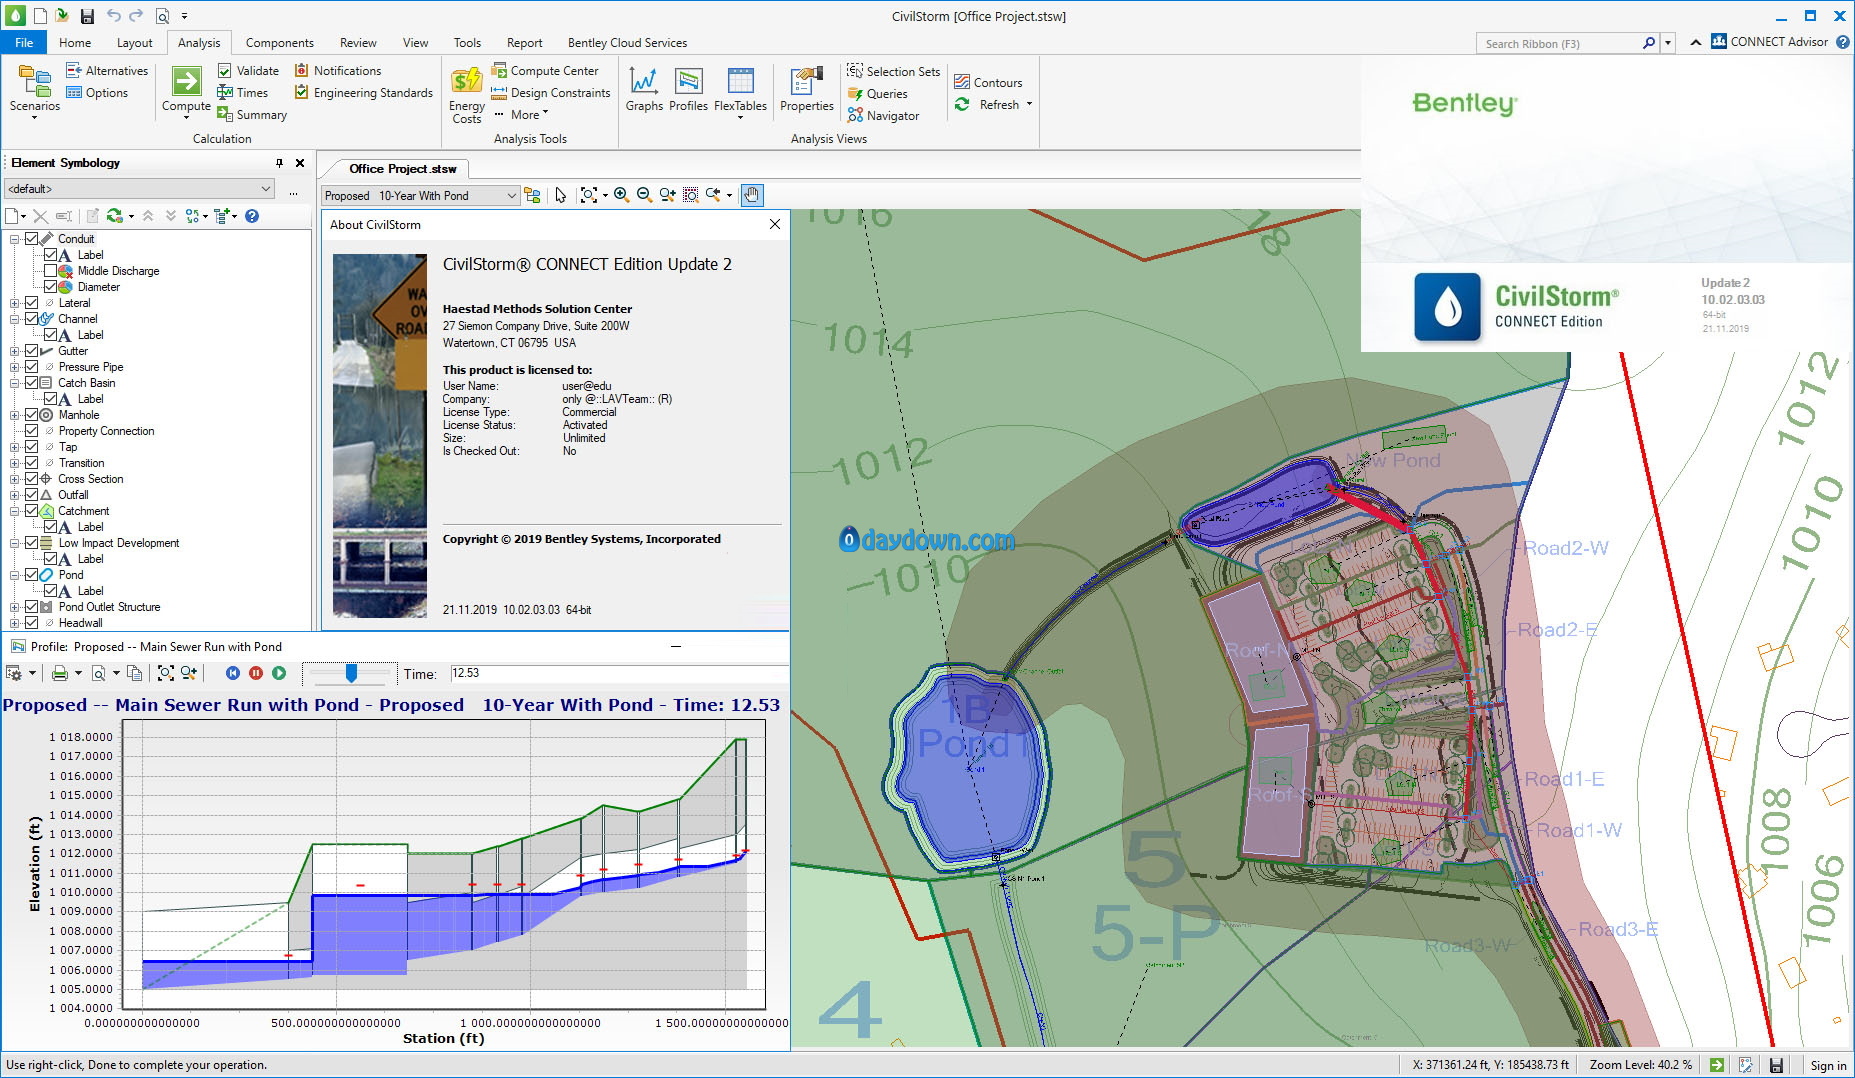Image resolution: width=1855 pixels, height=1078 pixels.
Task: Open FlexTables
Action: (740, 92)
